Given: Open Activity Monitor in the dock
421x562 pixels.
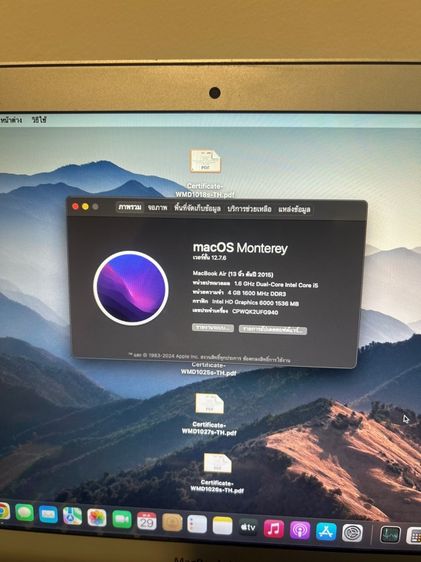Looking at the screenshot, I should (390, 535).
